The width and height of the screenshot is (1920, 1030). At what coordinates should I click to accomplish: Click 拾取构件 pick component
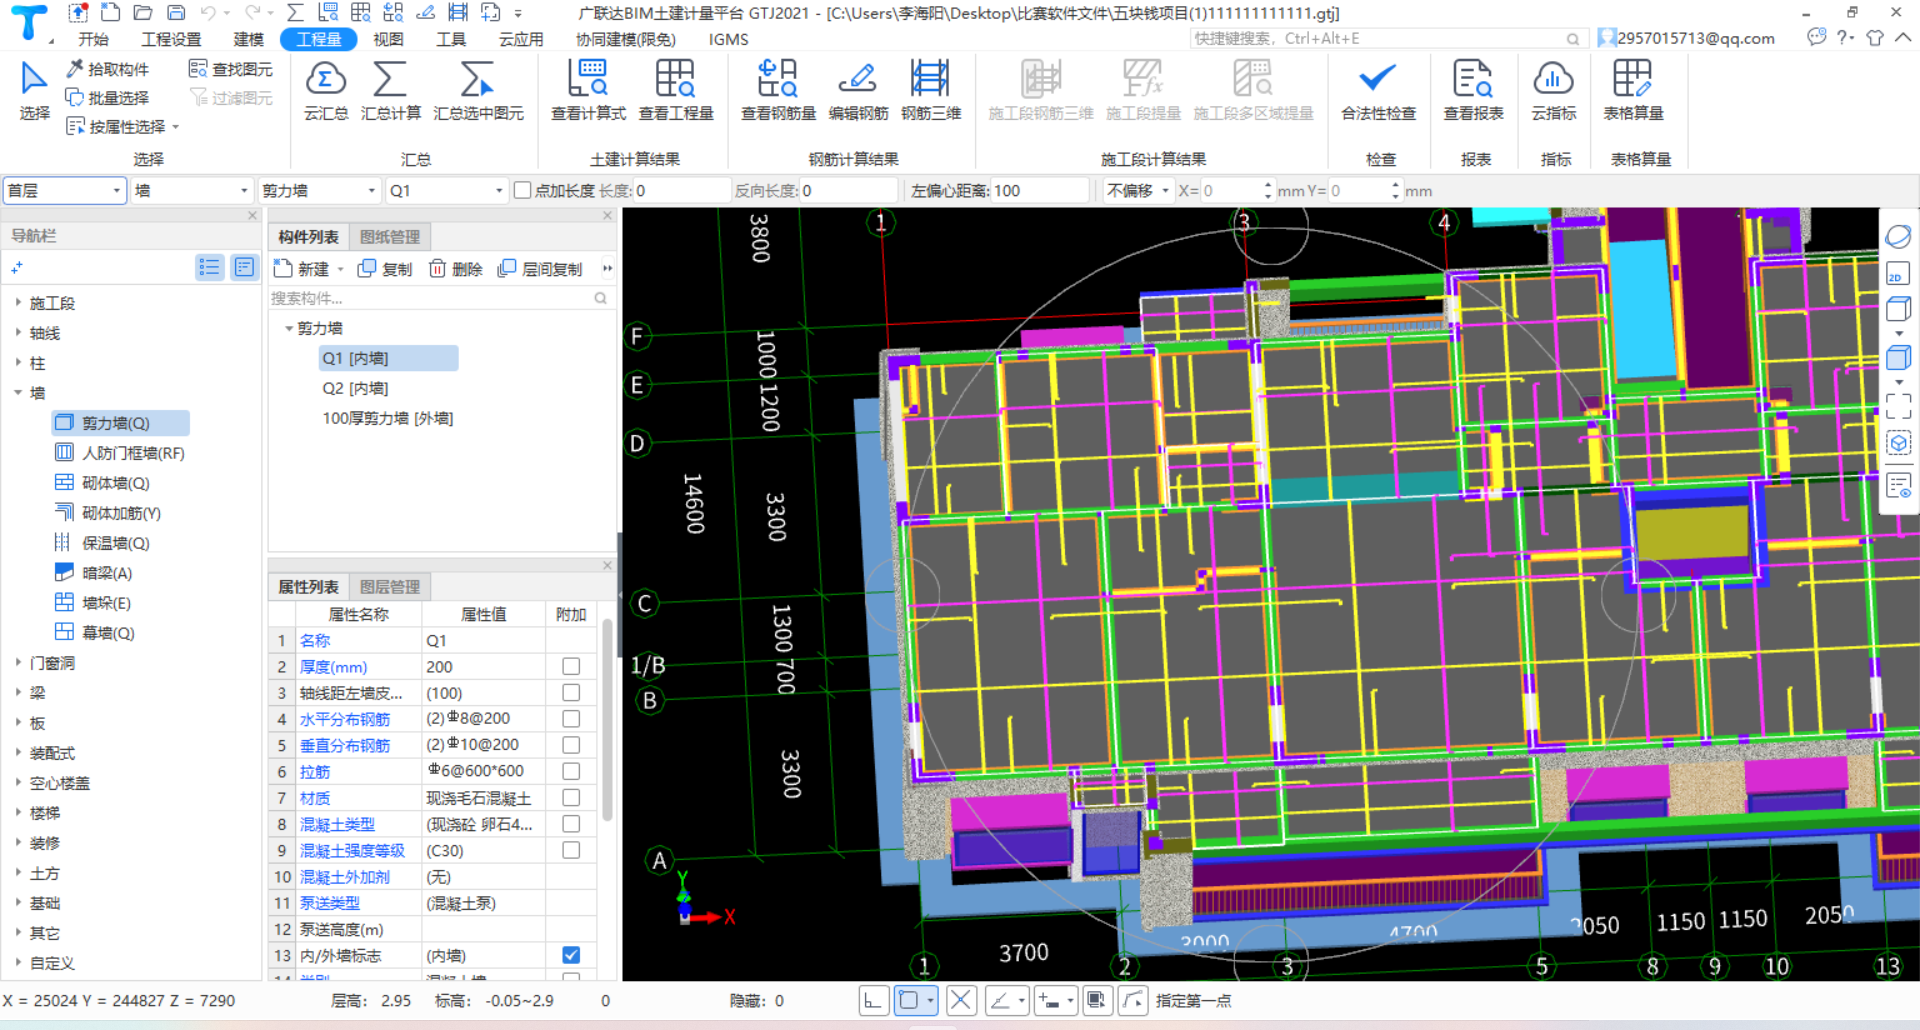pos(108,69)
